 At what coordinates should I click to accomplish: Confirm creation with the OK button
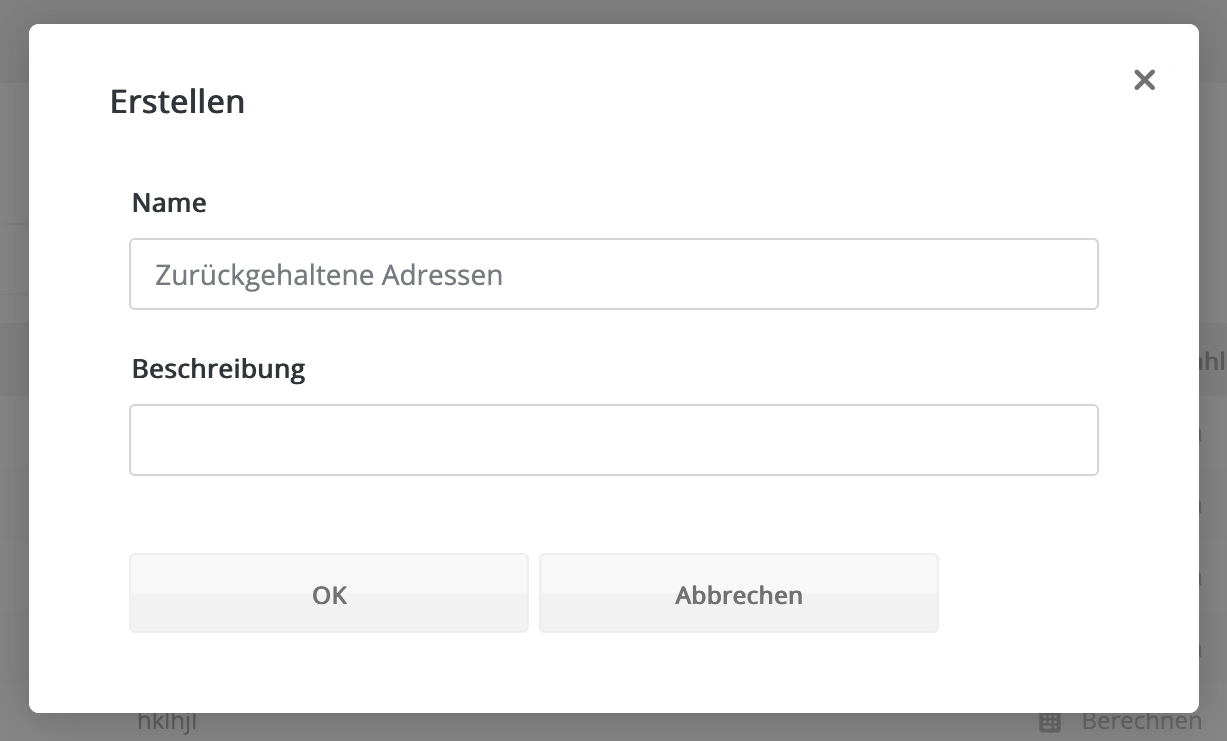point(329,594)
